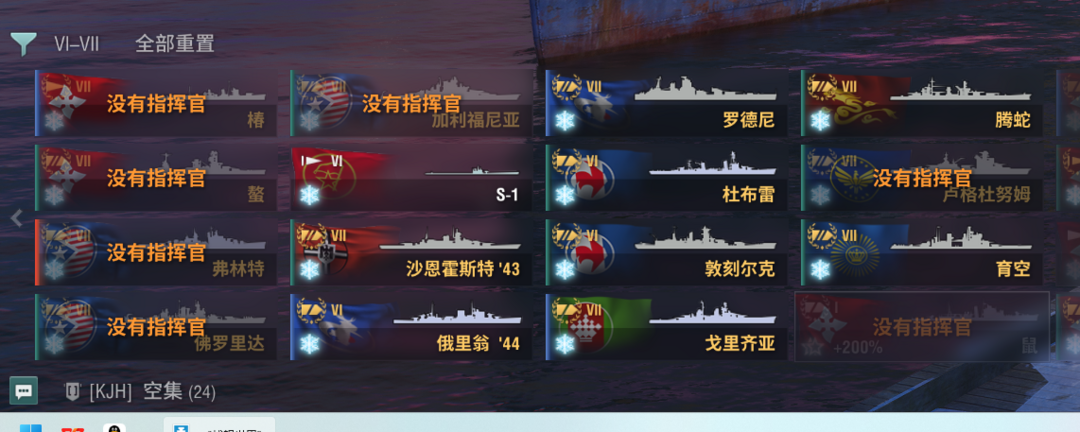Click the 全部重置 reset-all button

[x=174, y=44]
